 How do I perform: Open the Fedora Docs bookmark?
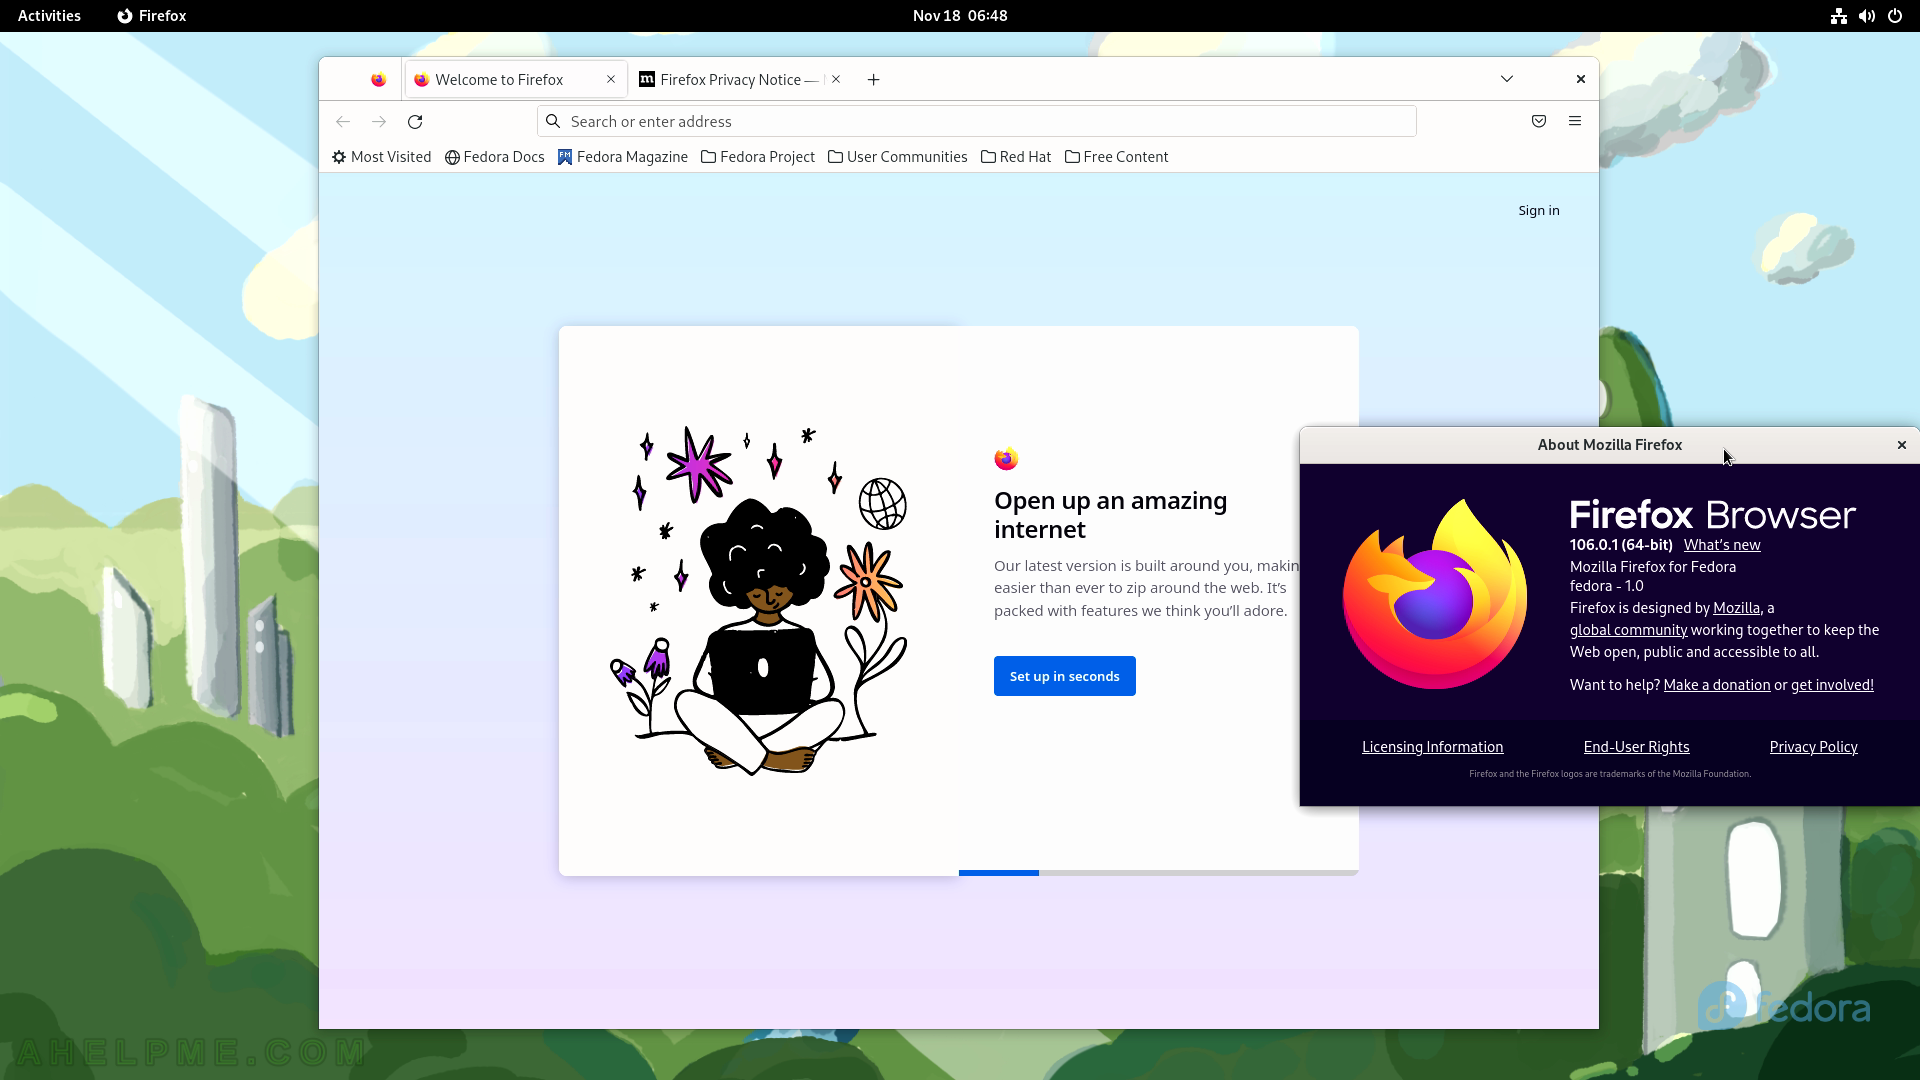[x=495, y=157]
